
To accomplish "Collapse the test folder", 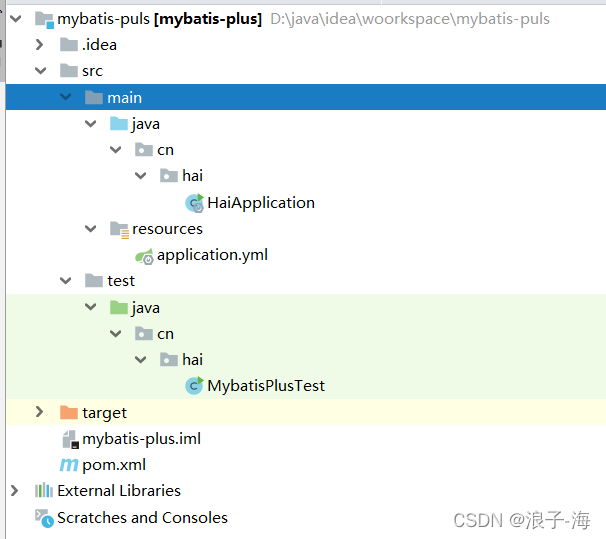I will [x=66, y=281].
